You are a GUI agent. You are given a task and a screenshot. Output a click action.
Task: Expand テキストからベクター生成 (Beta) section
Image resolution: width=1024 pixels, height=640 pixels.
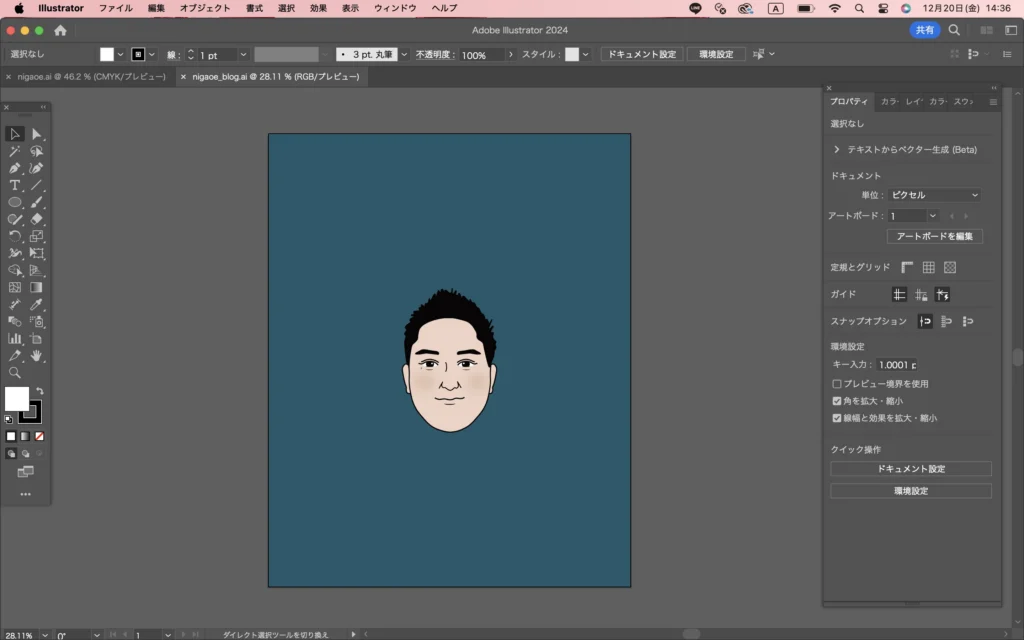pyautogui.click(x=836, y=149)
